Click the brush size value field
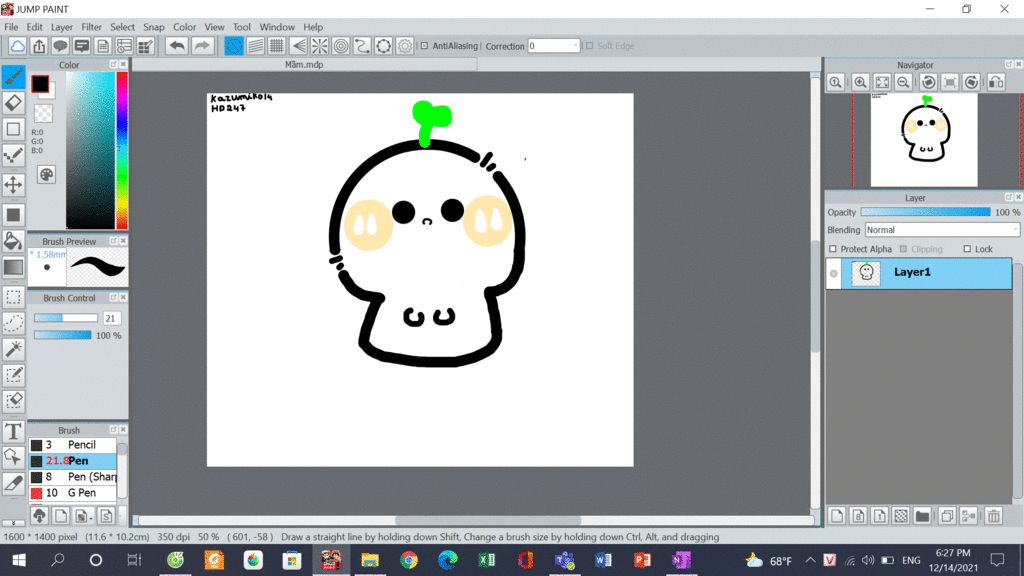 point(111,318)
